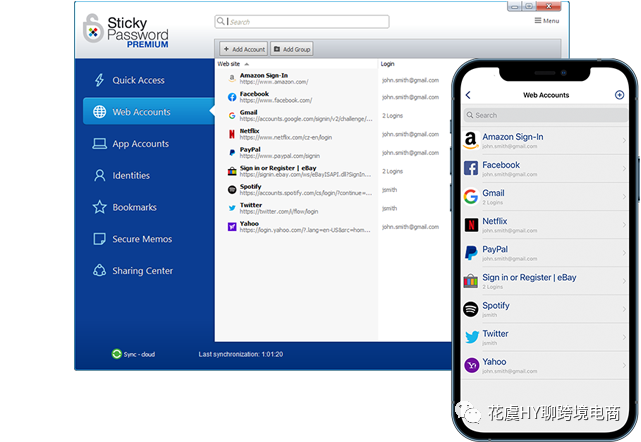Select the Twitter row in desktop list
The image size is (641, 442).
point(333,208)
